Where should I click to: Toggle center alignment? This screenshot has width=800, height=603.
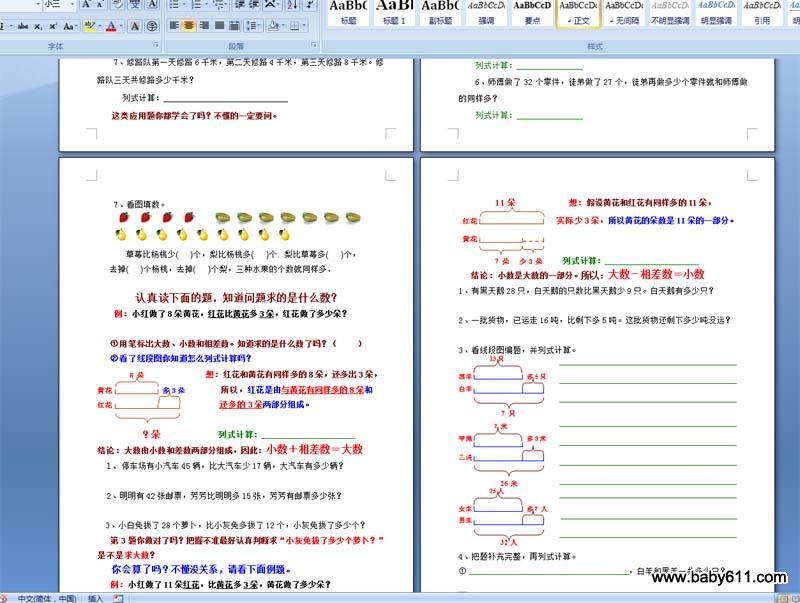point(189,26)
